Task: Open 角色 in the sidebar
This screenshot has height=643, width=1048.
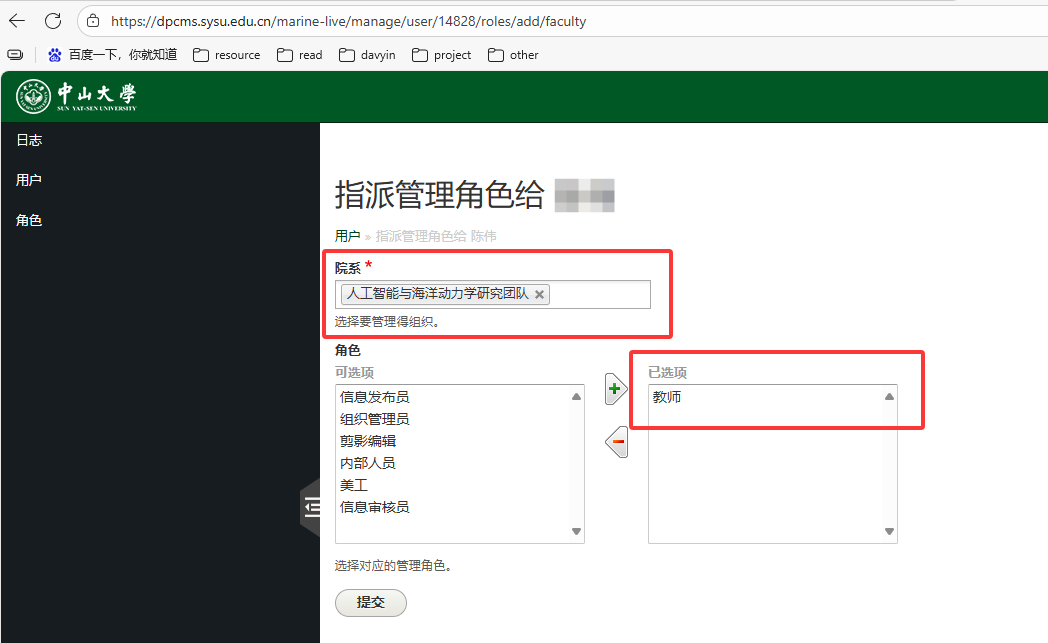Action: point(29,220)
